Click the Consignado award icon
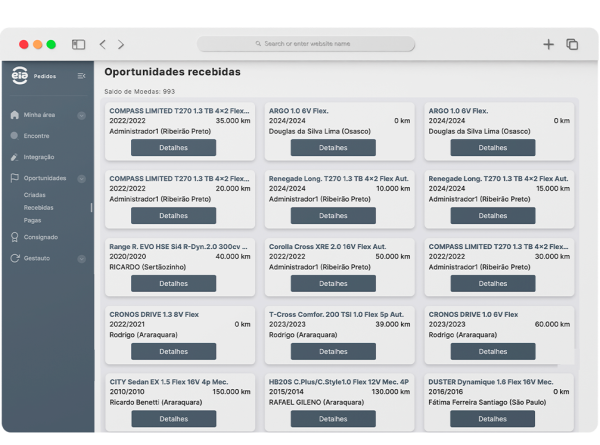 15,237
